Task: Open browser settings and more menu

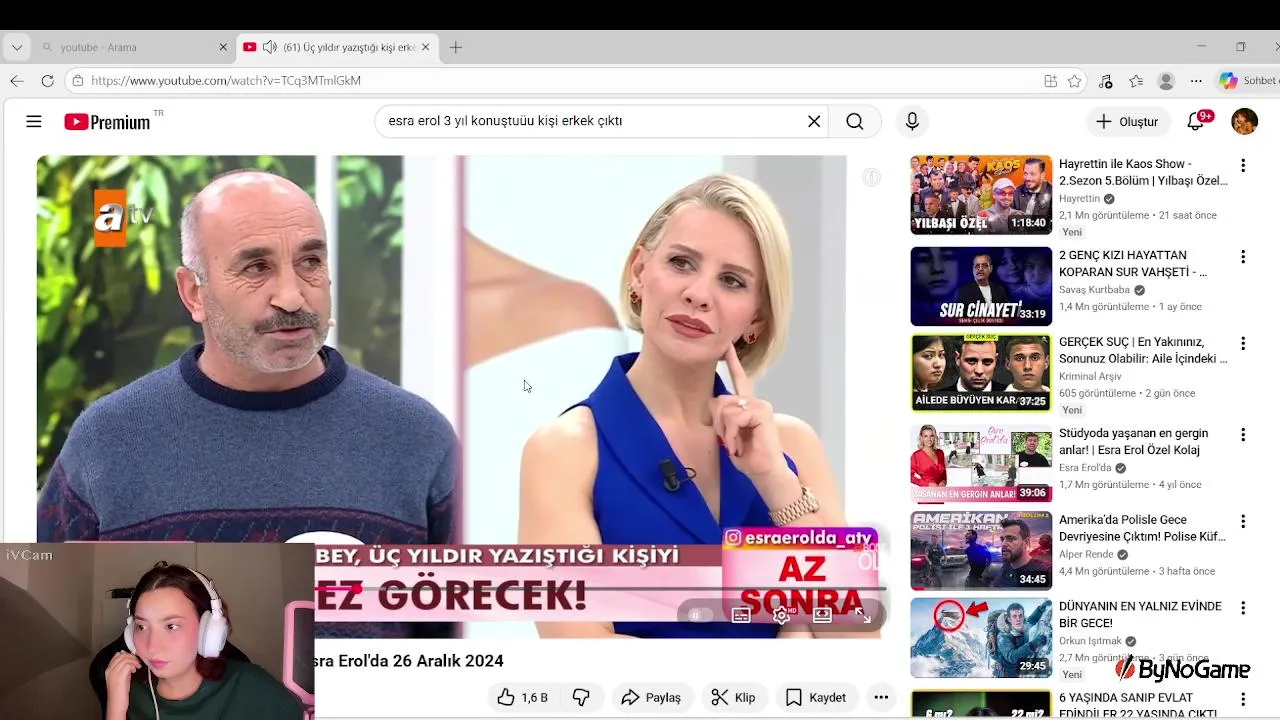Action: 1196,81
